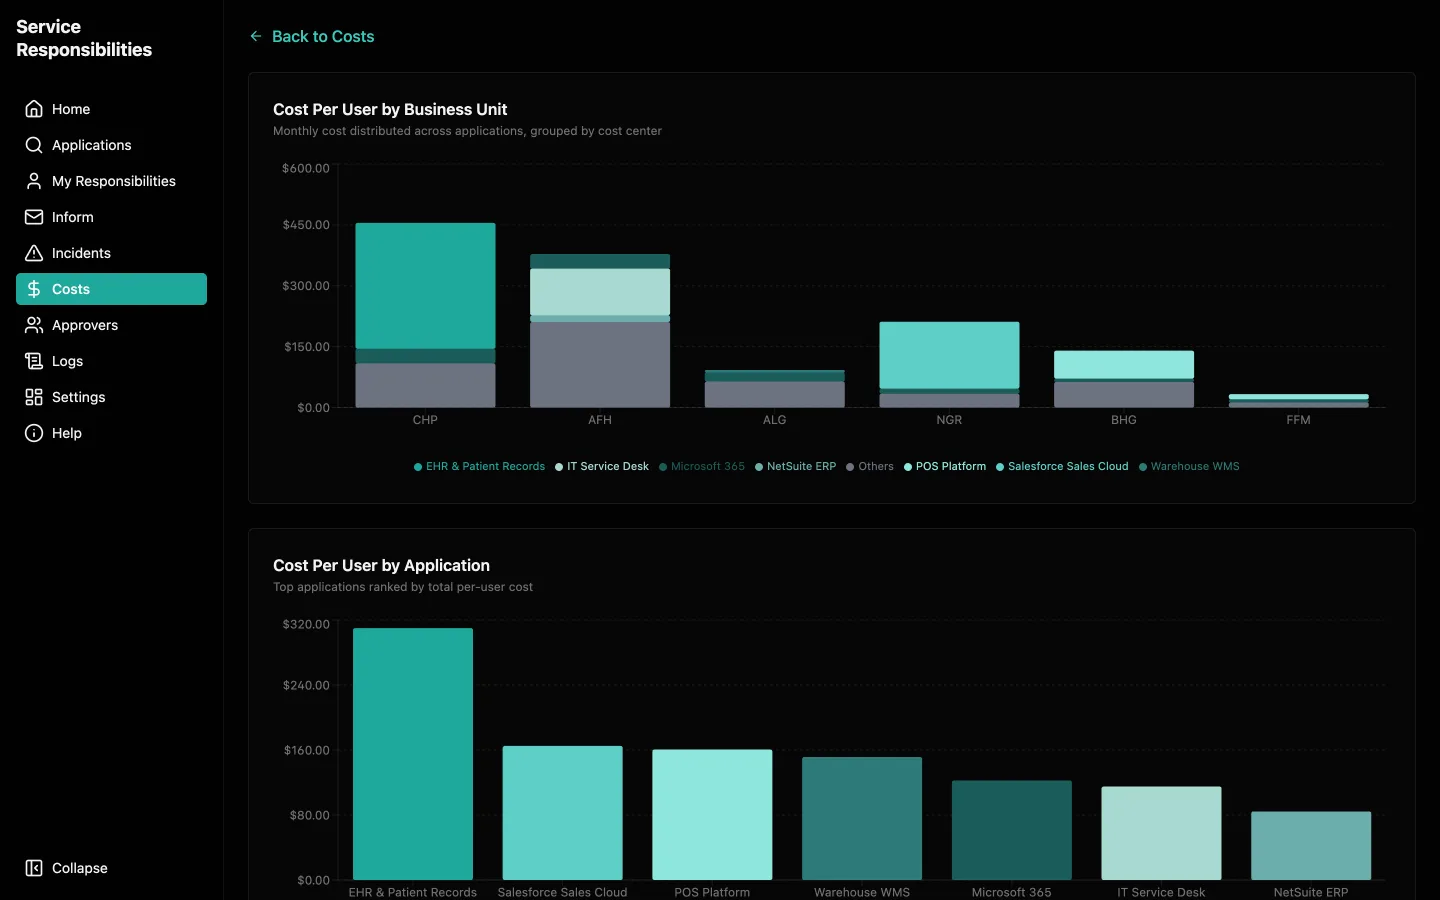Click the 'Cost Per User by Business Unit' title

(x=390, y=109)
